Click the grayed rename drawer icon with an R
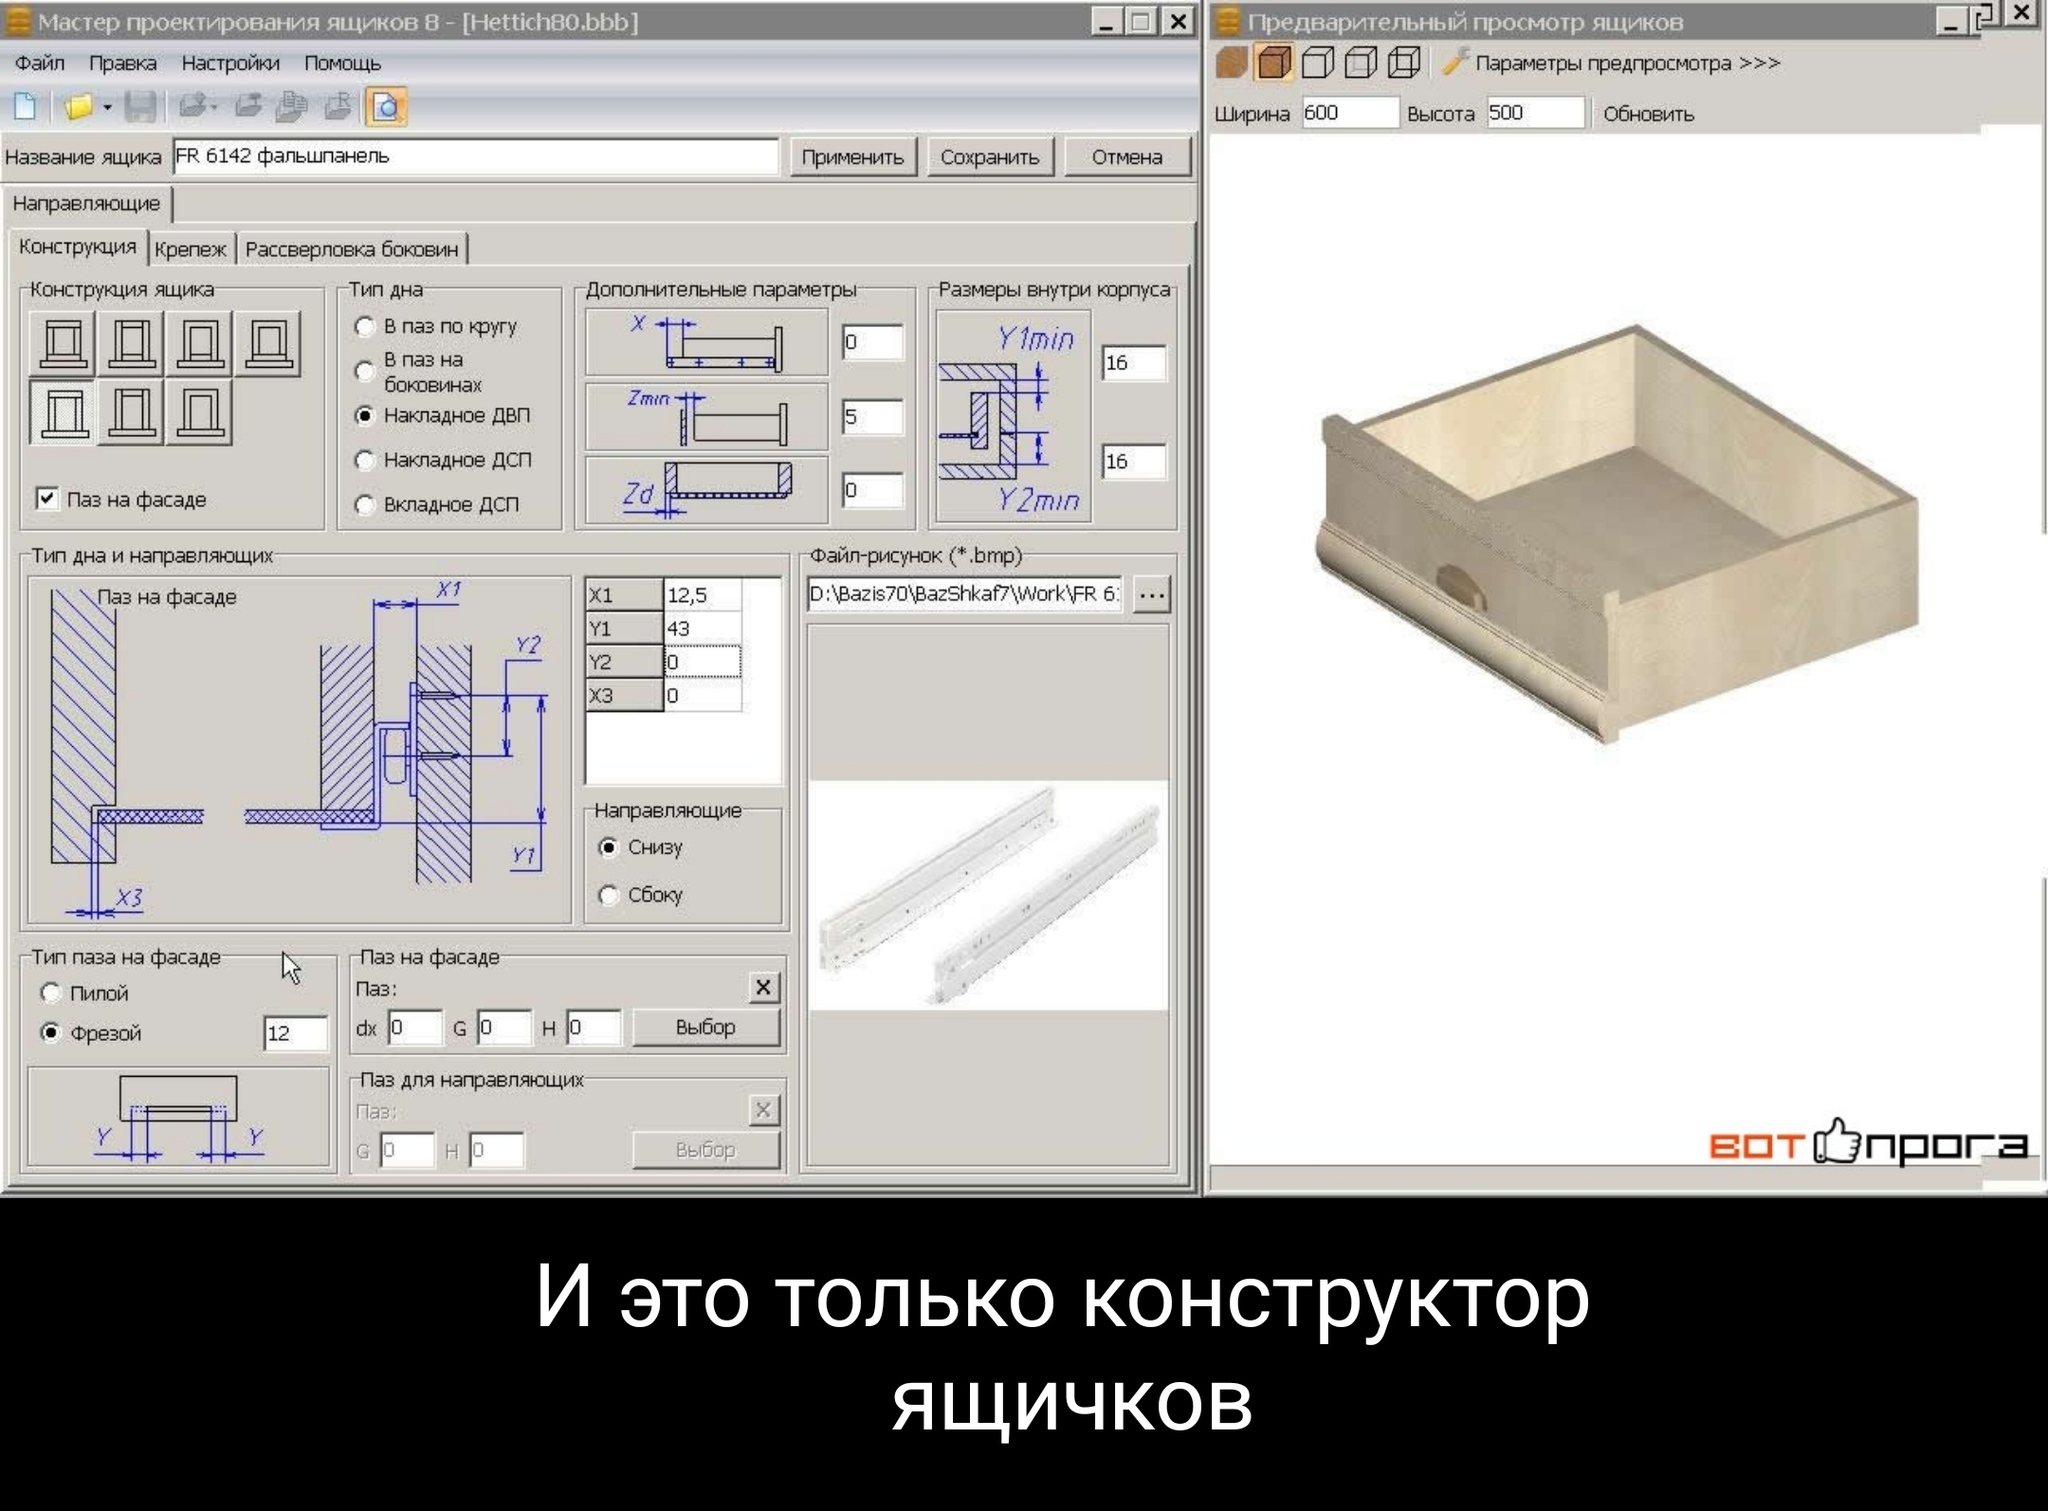 340,106
